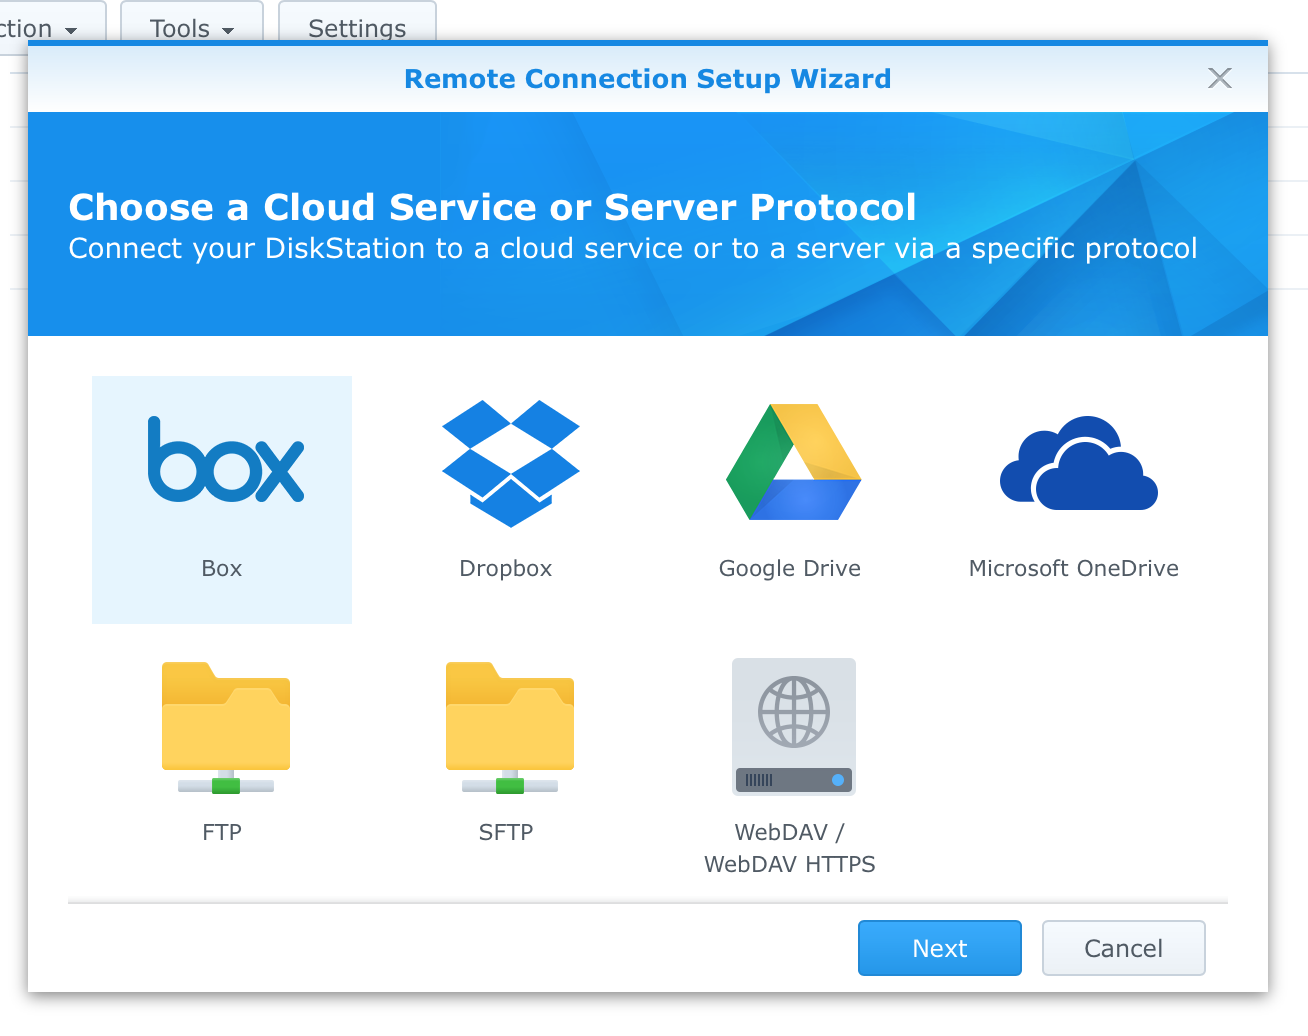Choose the Dropbox logo icon

[x=510, y=462]
